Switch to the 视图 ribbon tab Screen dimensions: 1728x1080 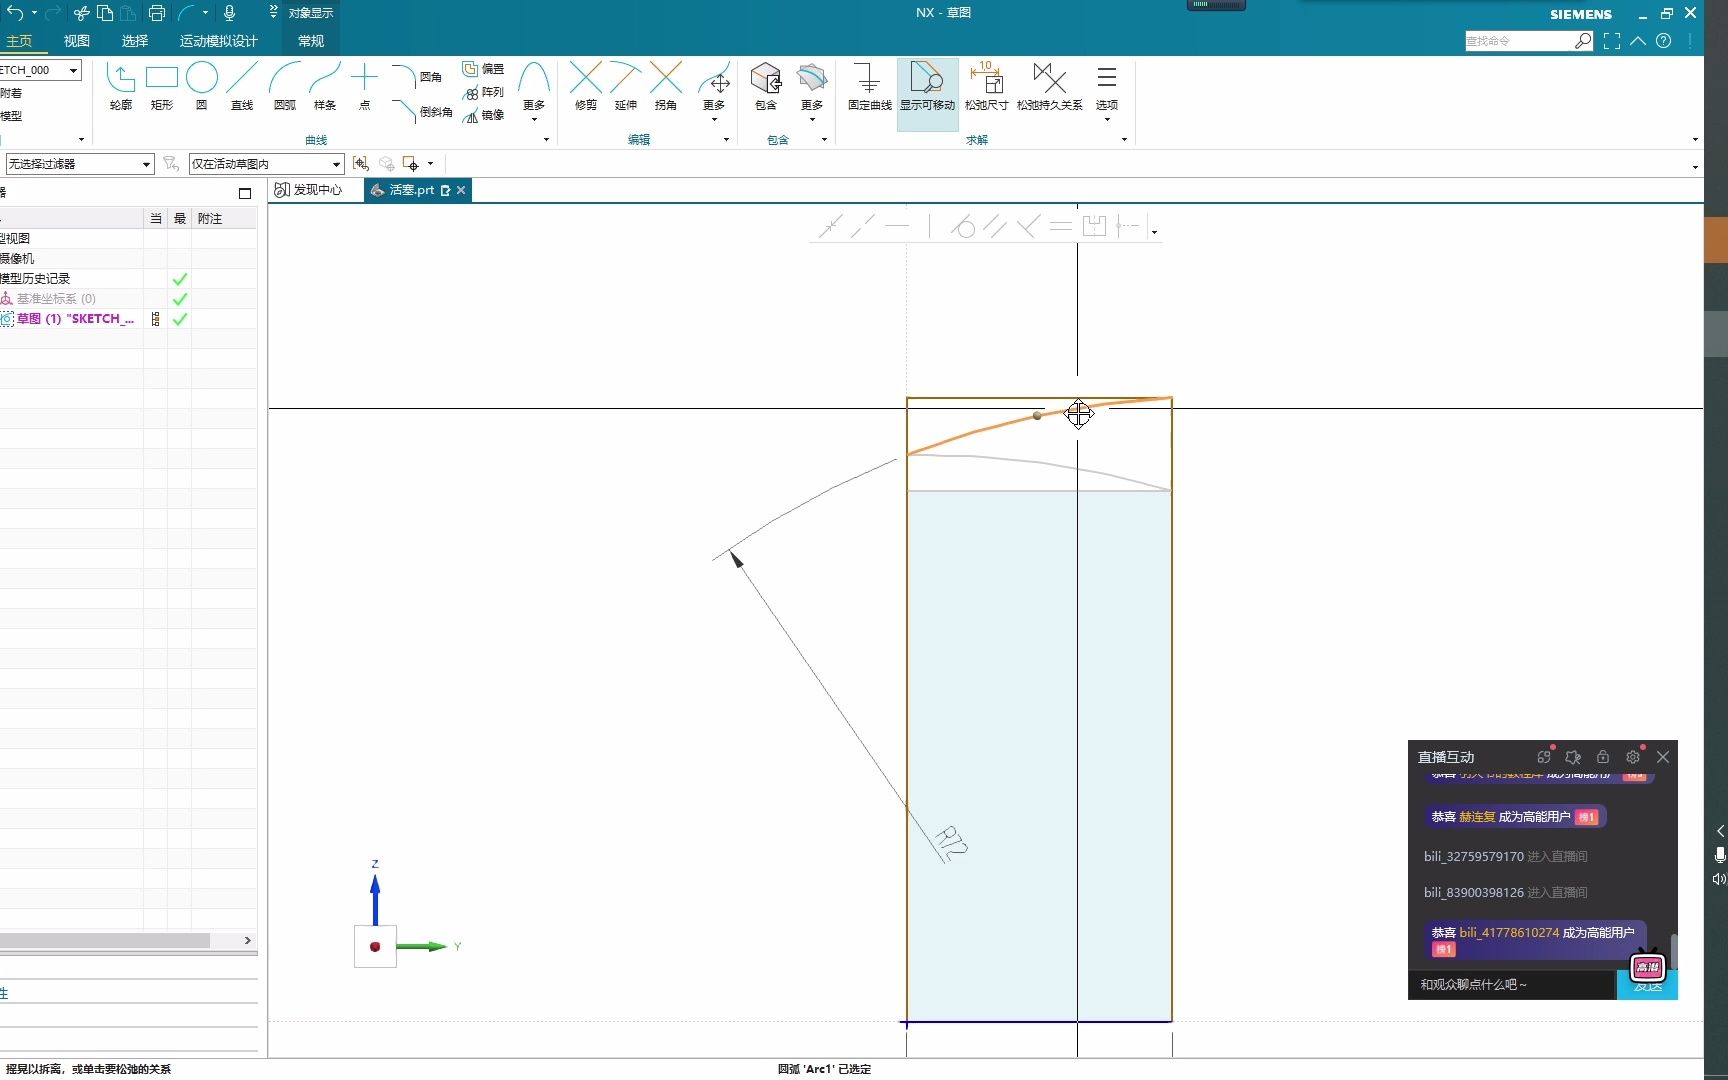coord(77,41)
